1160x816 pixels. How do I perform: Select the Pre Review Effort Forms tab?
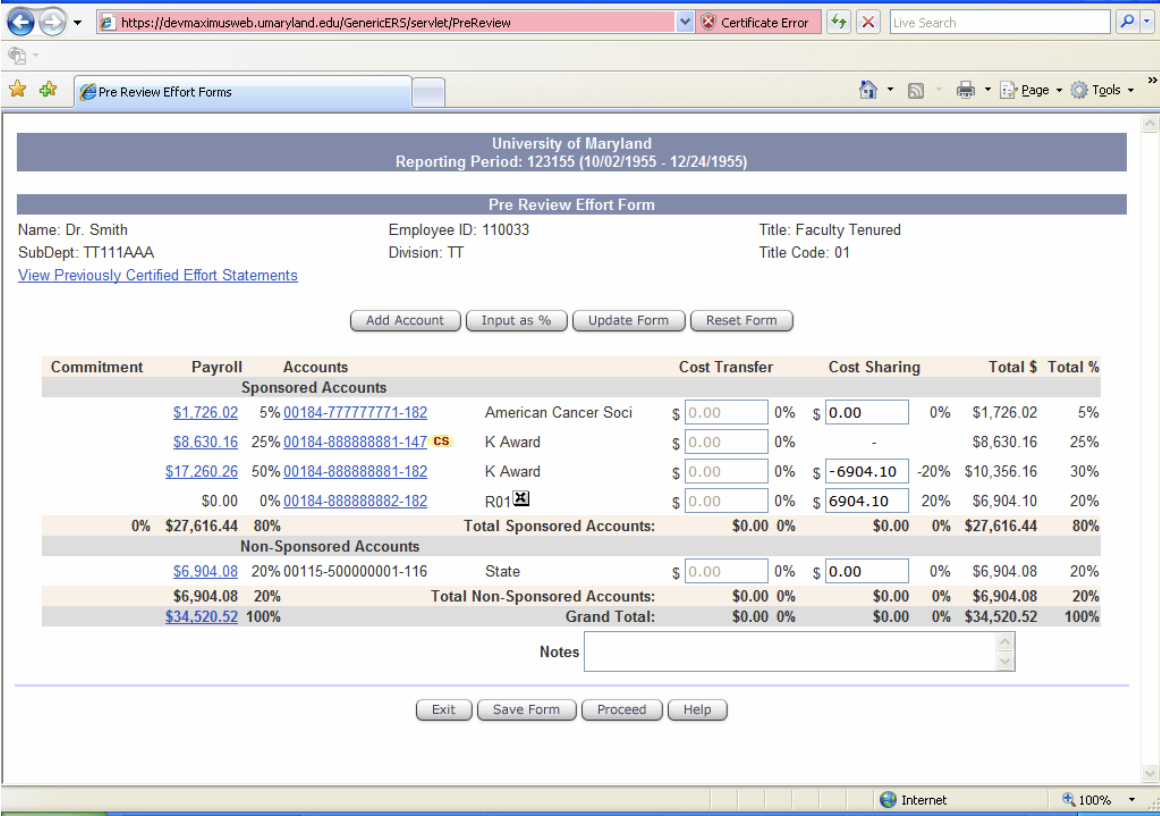click(242, 92)
